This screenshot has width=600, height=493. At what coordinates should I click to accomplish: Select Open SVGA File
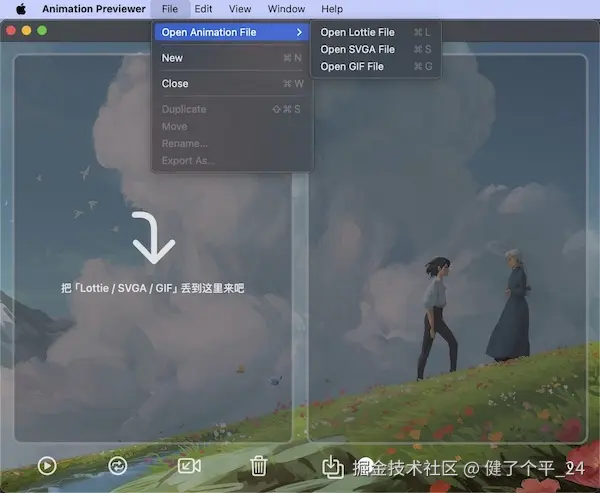coord(375,49)
